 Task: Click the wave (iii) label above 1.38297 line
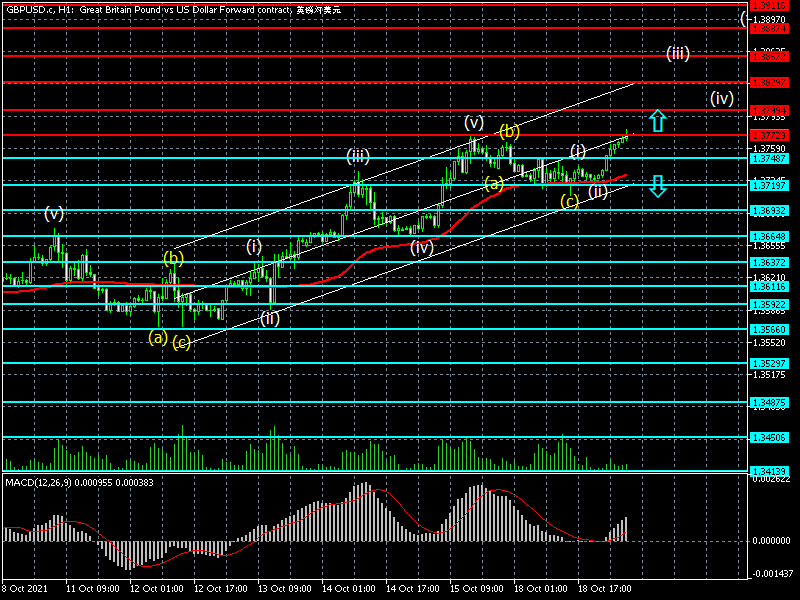click(x=678, y=53)
